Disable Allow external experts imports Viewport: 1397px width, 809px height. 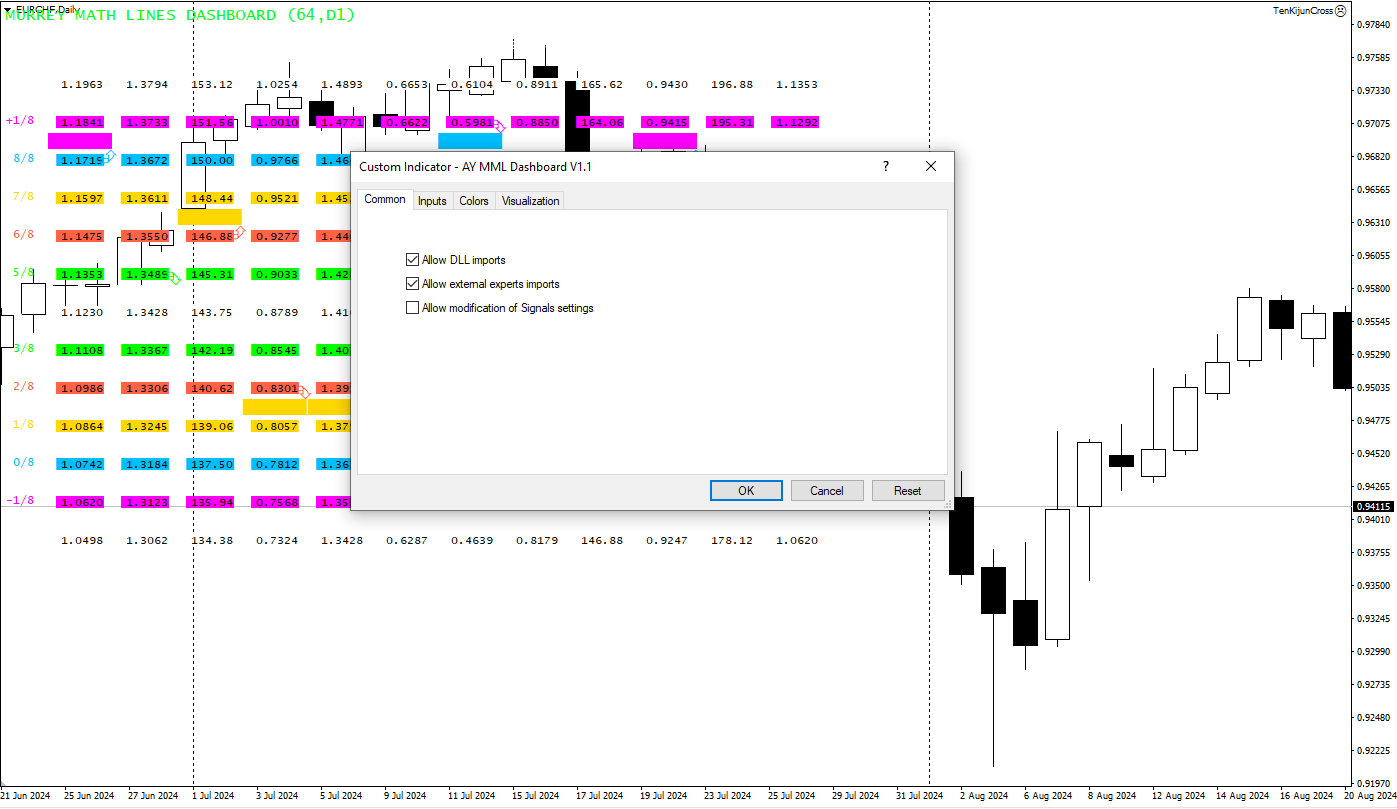[x=412, y=284]
